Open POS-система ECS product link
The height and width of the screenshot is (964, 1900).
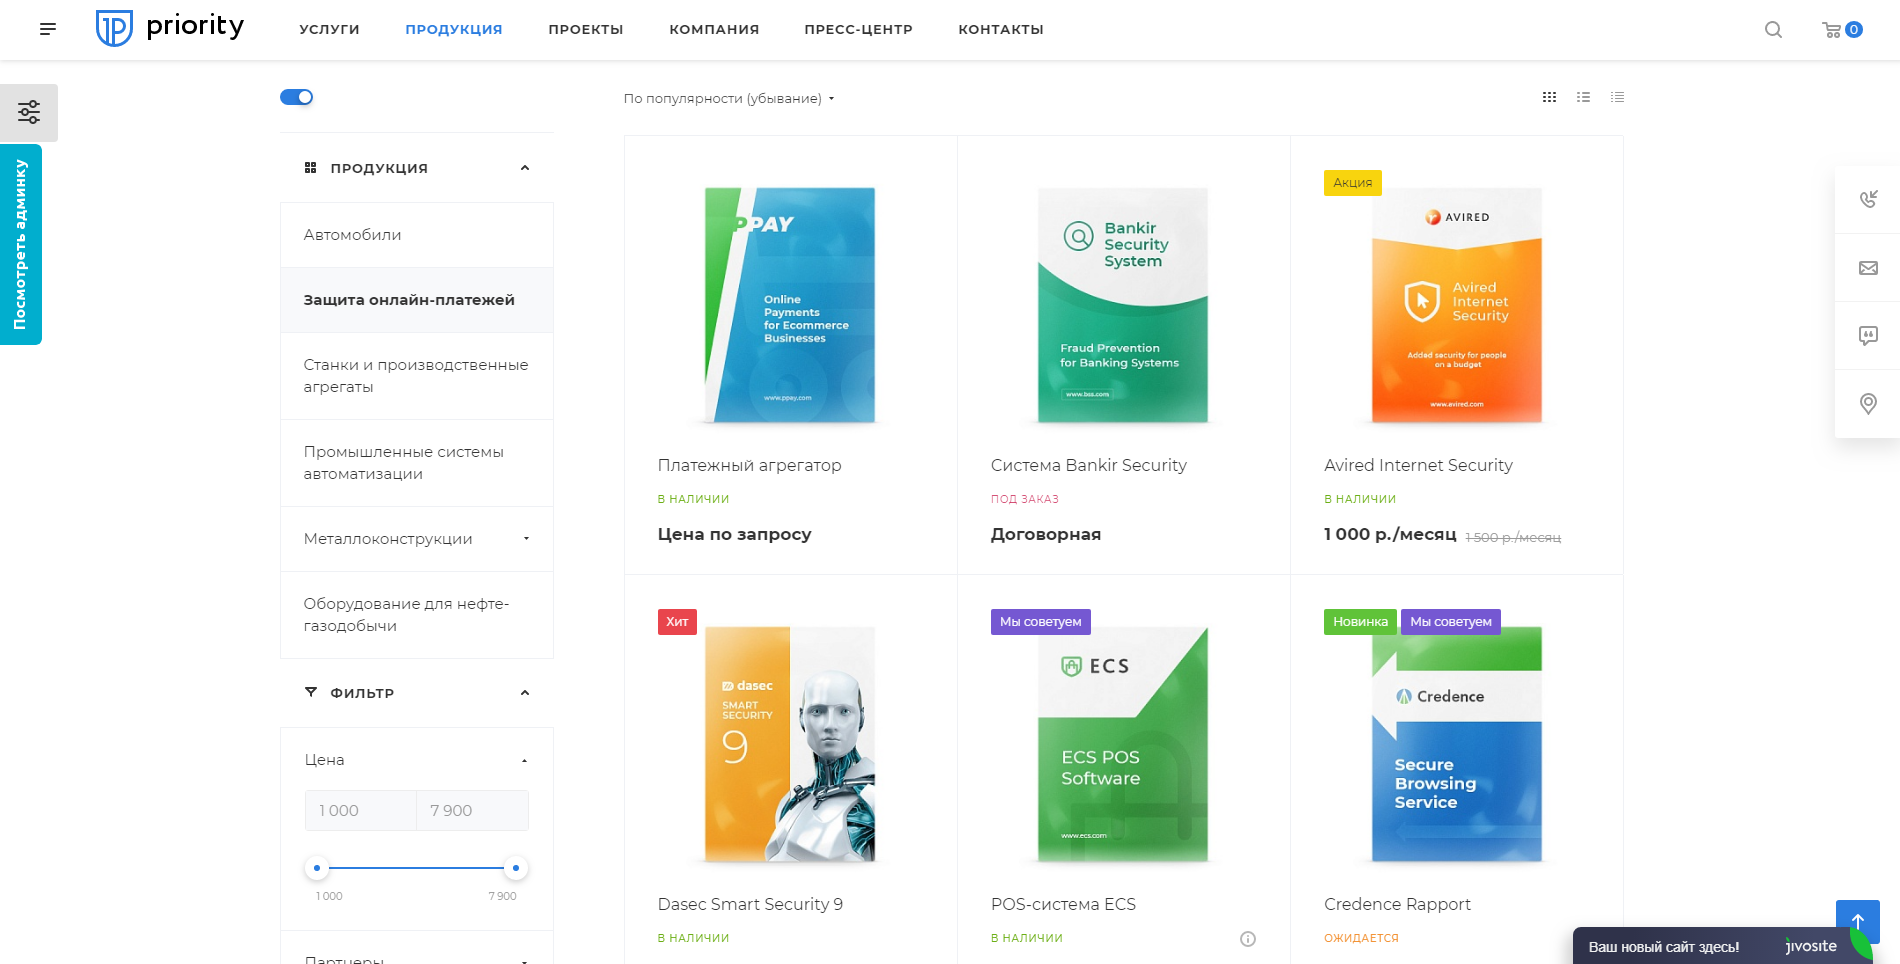(x=1063, y=904)
